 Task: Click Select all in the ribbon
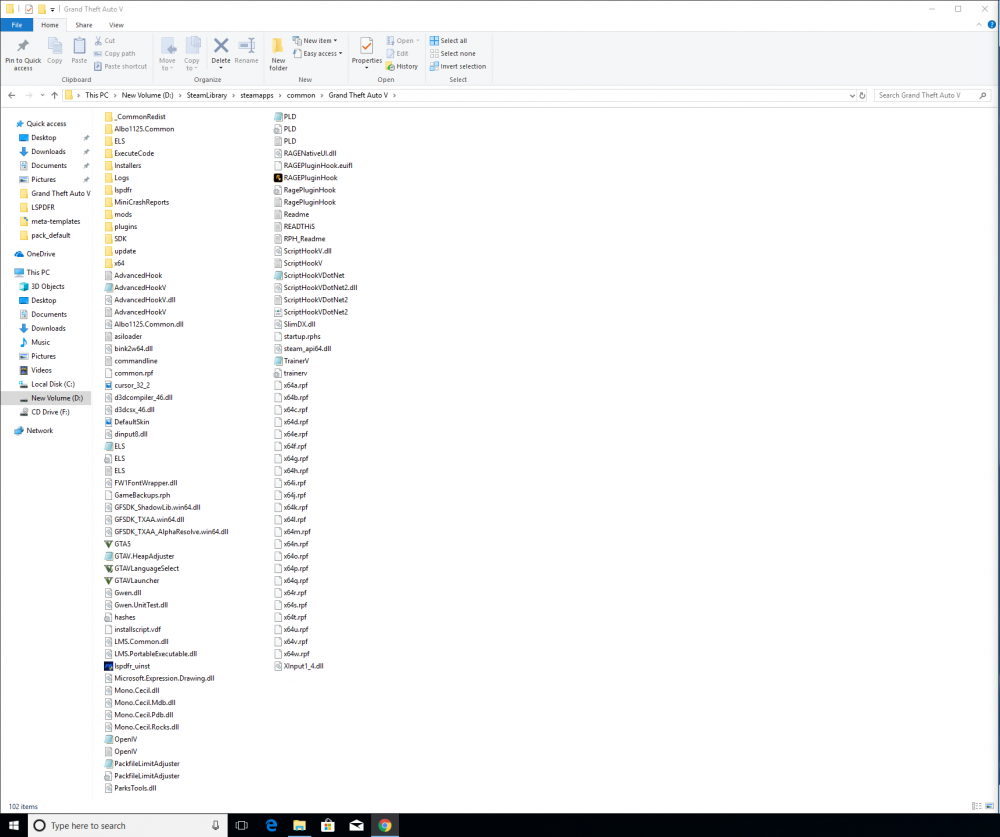tap(448, 41)
